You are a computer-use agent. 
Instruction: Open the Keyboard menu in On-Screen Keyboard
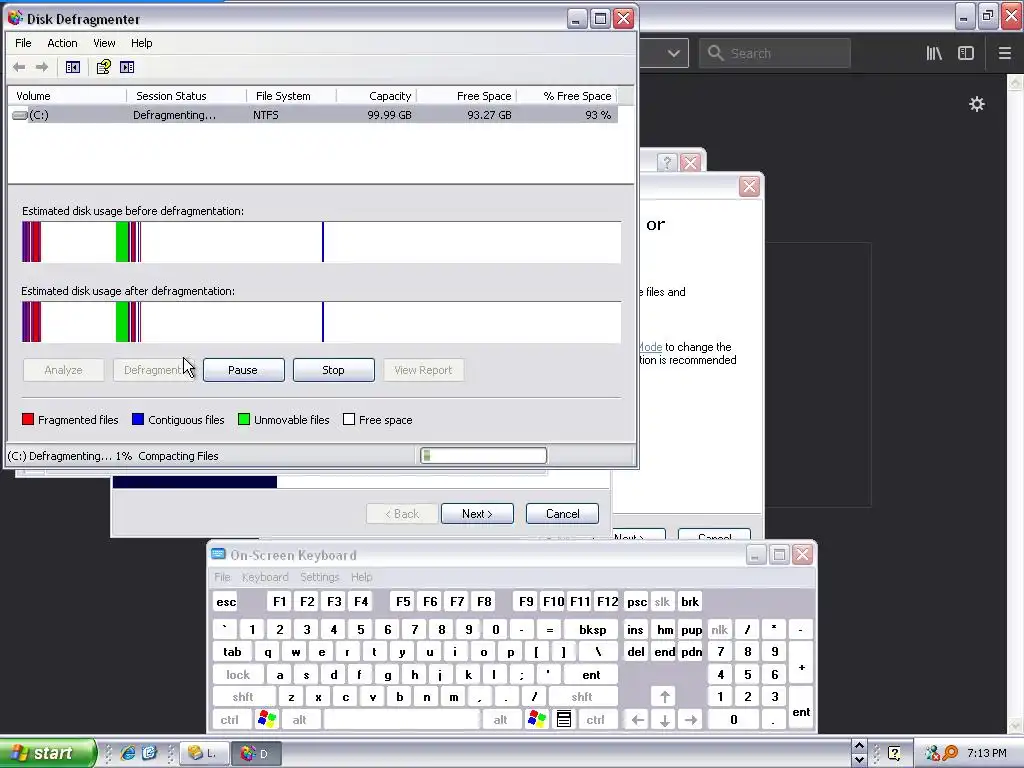coord(264,577)
